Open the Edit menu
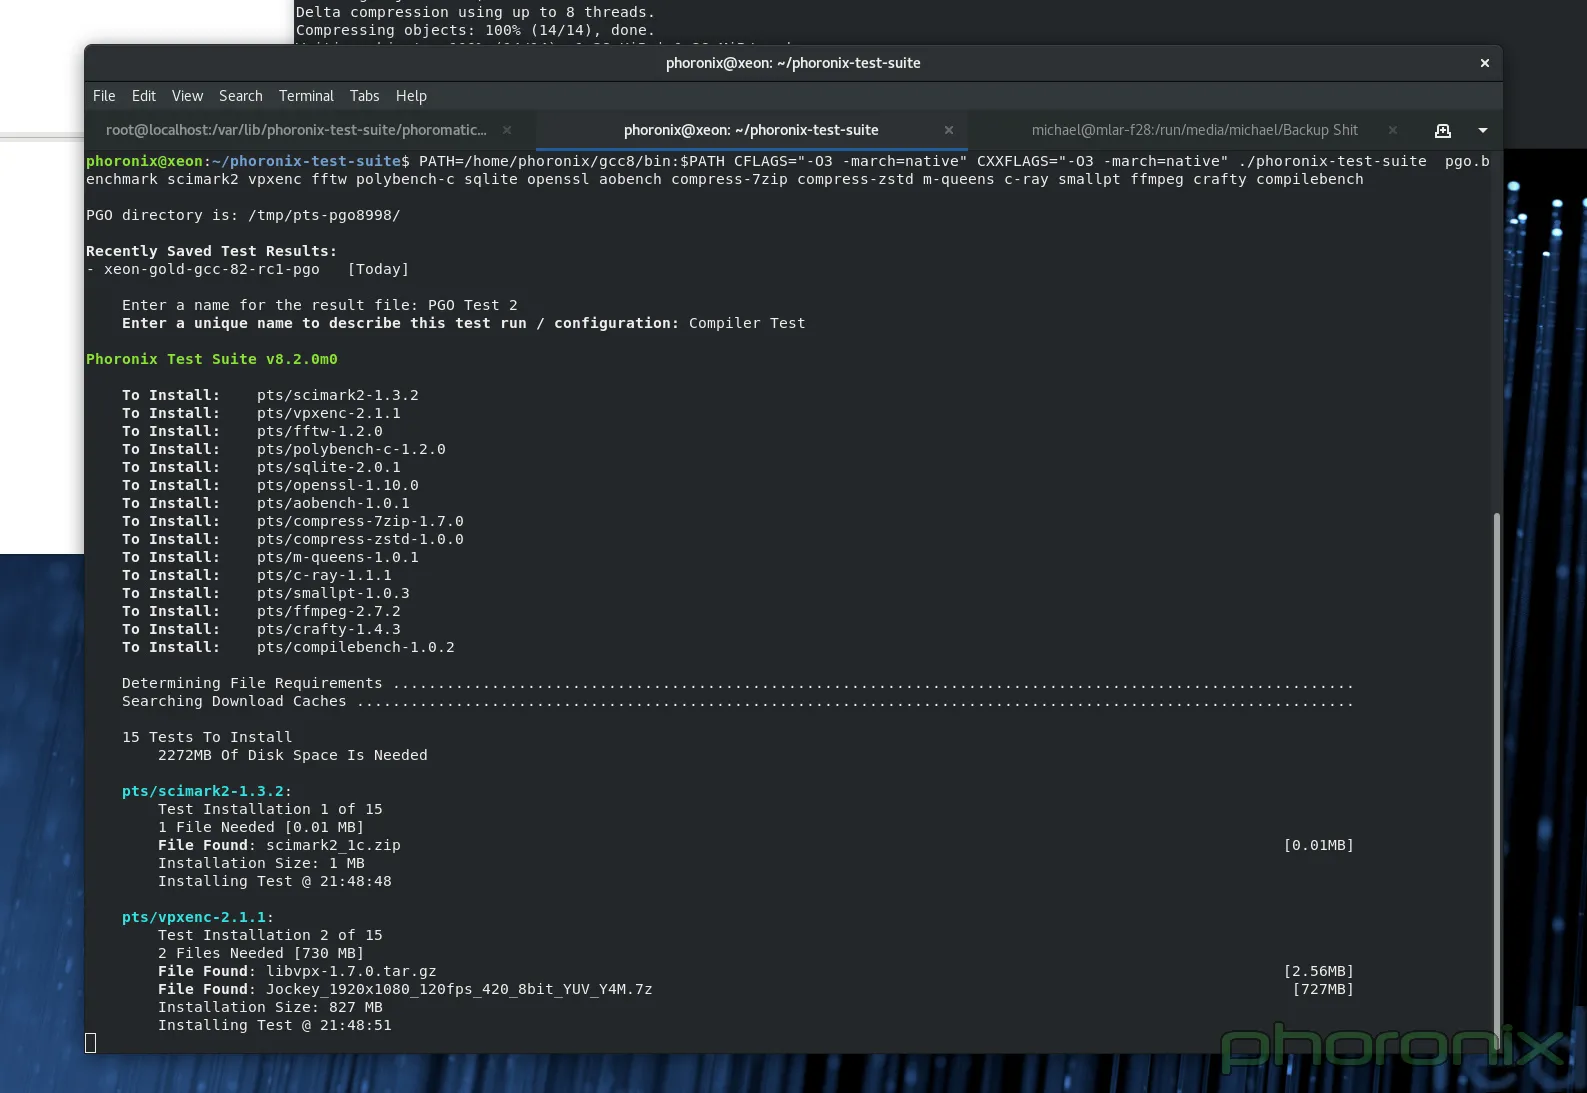Viewport: 1587px width, 1093px height. (x=144, y=96)
